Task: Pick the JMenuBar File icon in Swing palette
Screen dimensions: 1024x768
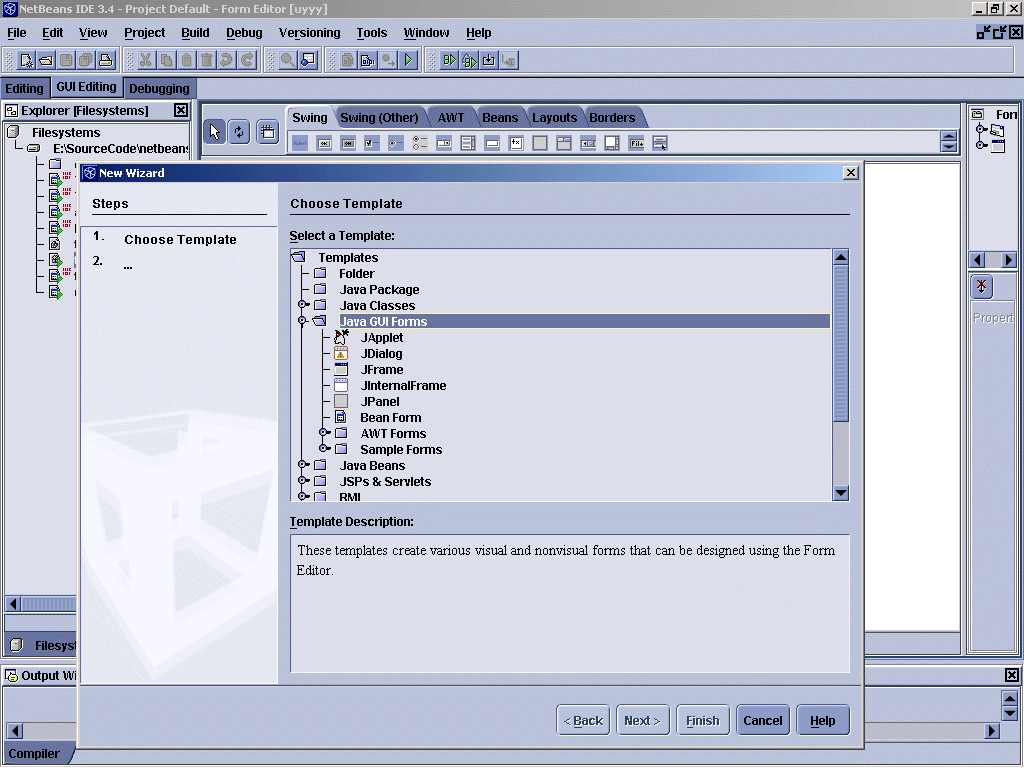Action: (x=637, y=143)
